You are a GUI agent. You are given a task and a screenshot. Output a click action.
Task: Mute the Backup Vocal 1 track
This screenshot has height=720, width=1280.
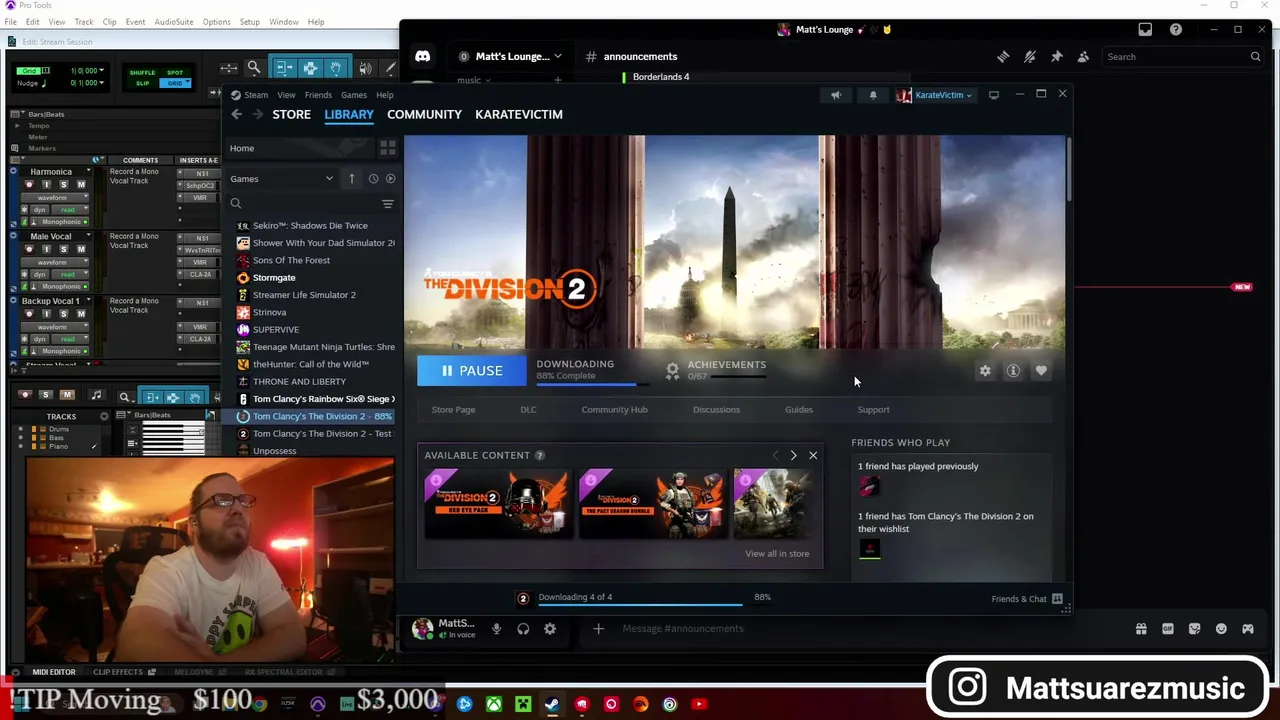click(x=80, y=314)
